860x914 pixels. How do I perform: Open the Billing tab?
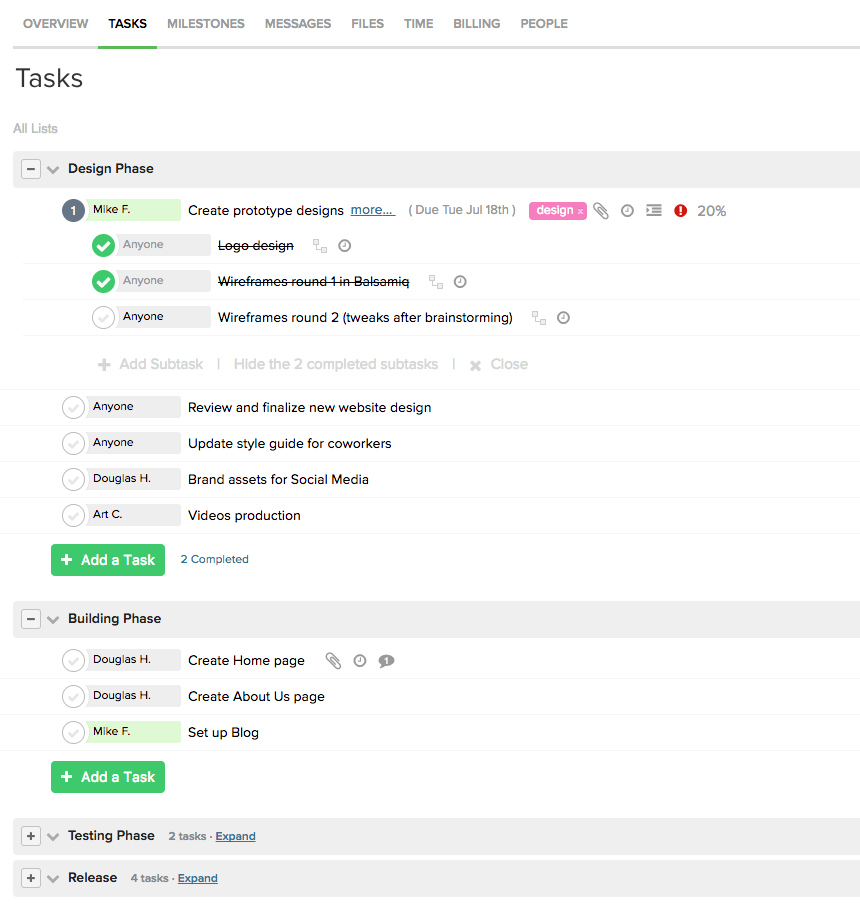476,24
